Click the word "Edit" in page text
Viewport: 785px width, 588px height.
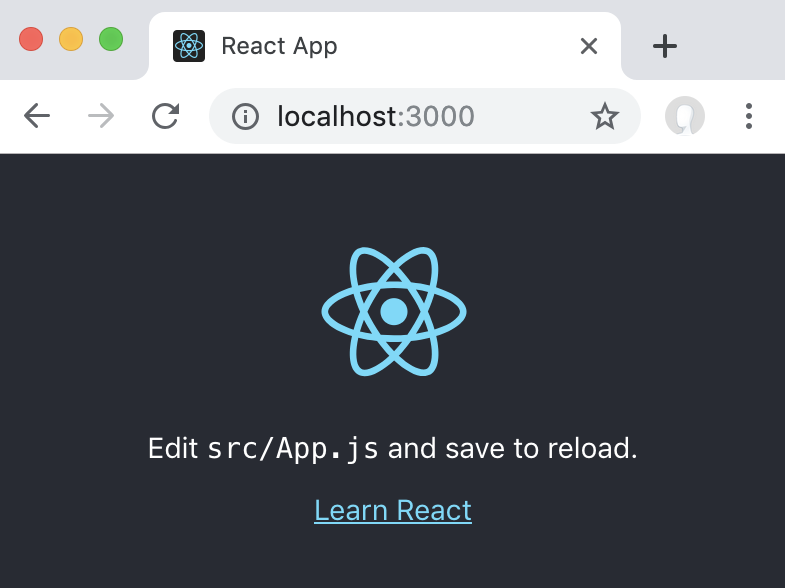tap(173, 448)
